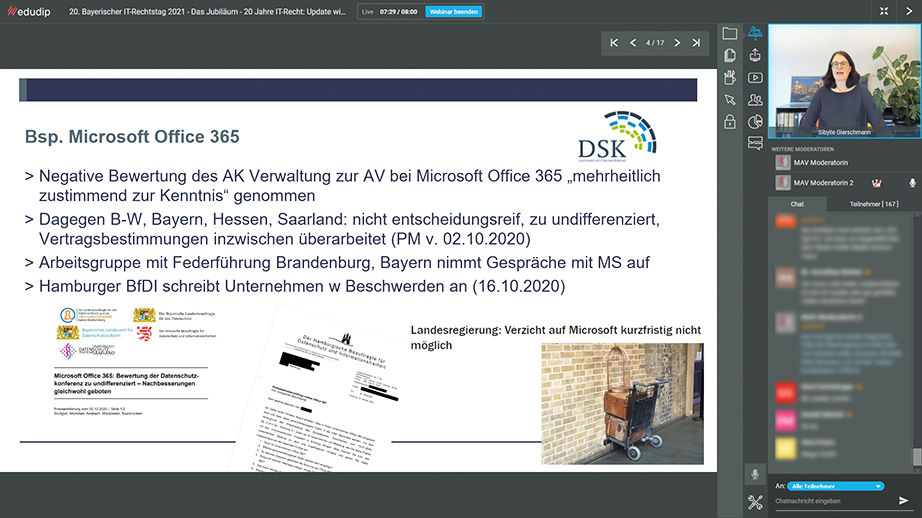Click the Landesregierung Verzicht auf Microsoft headline
This screenshot has height=518, width=922.
pyautogui.click(x=556, y=337)
